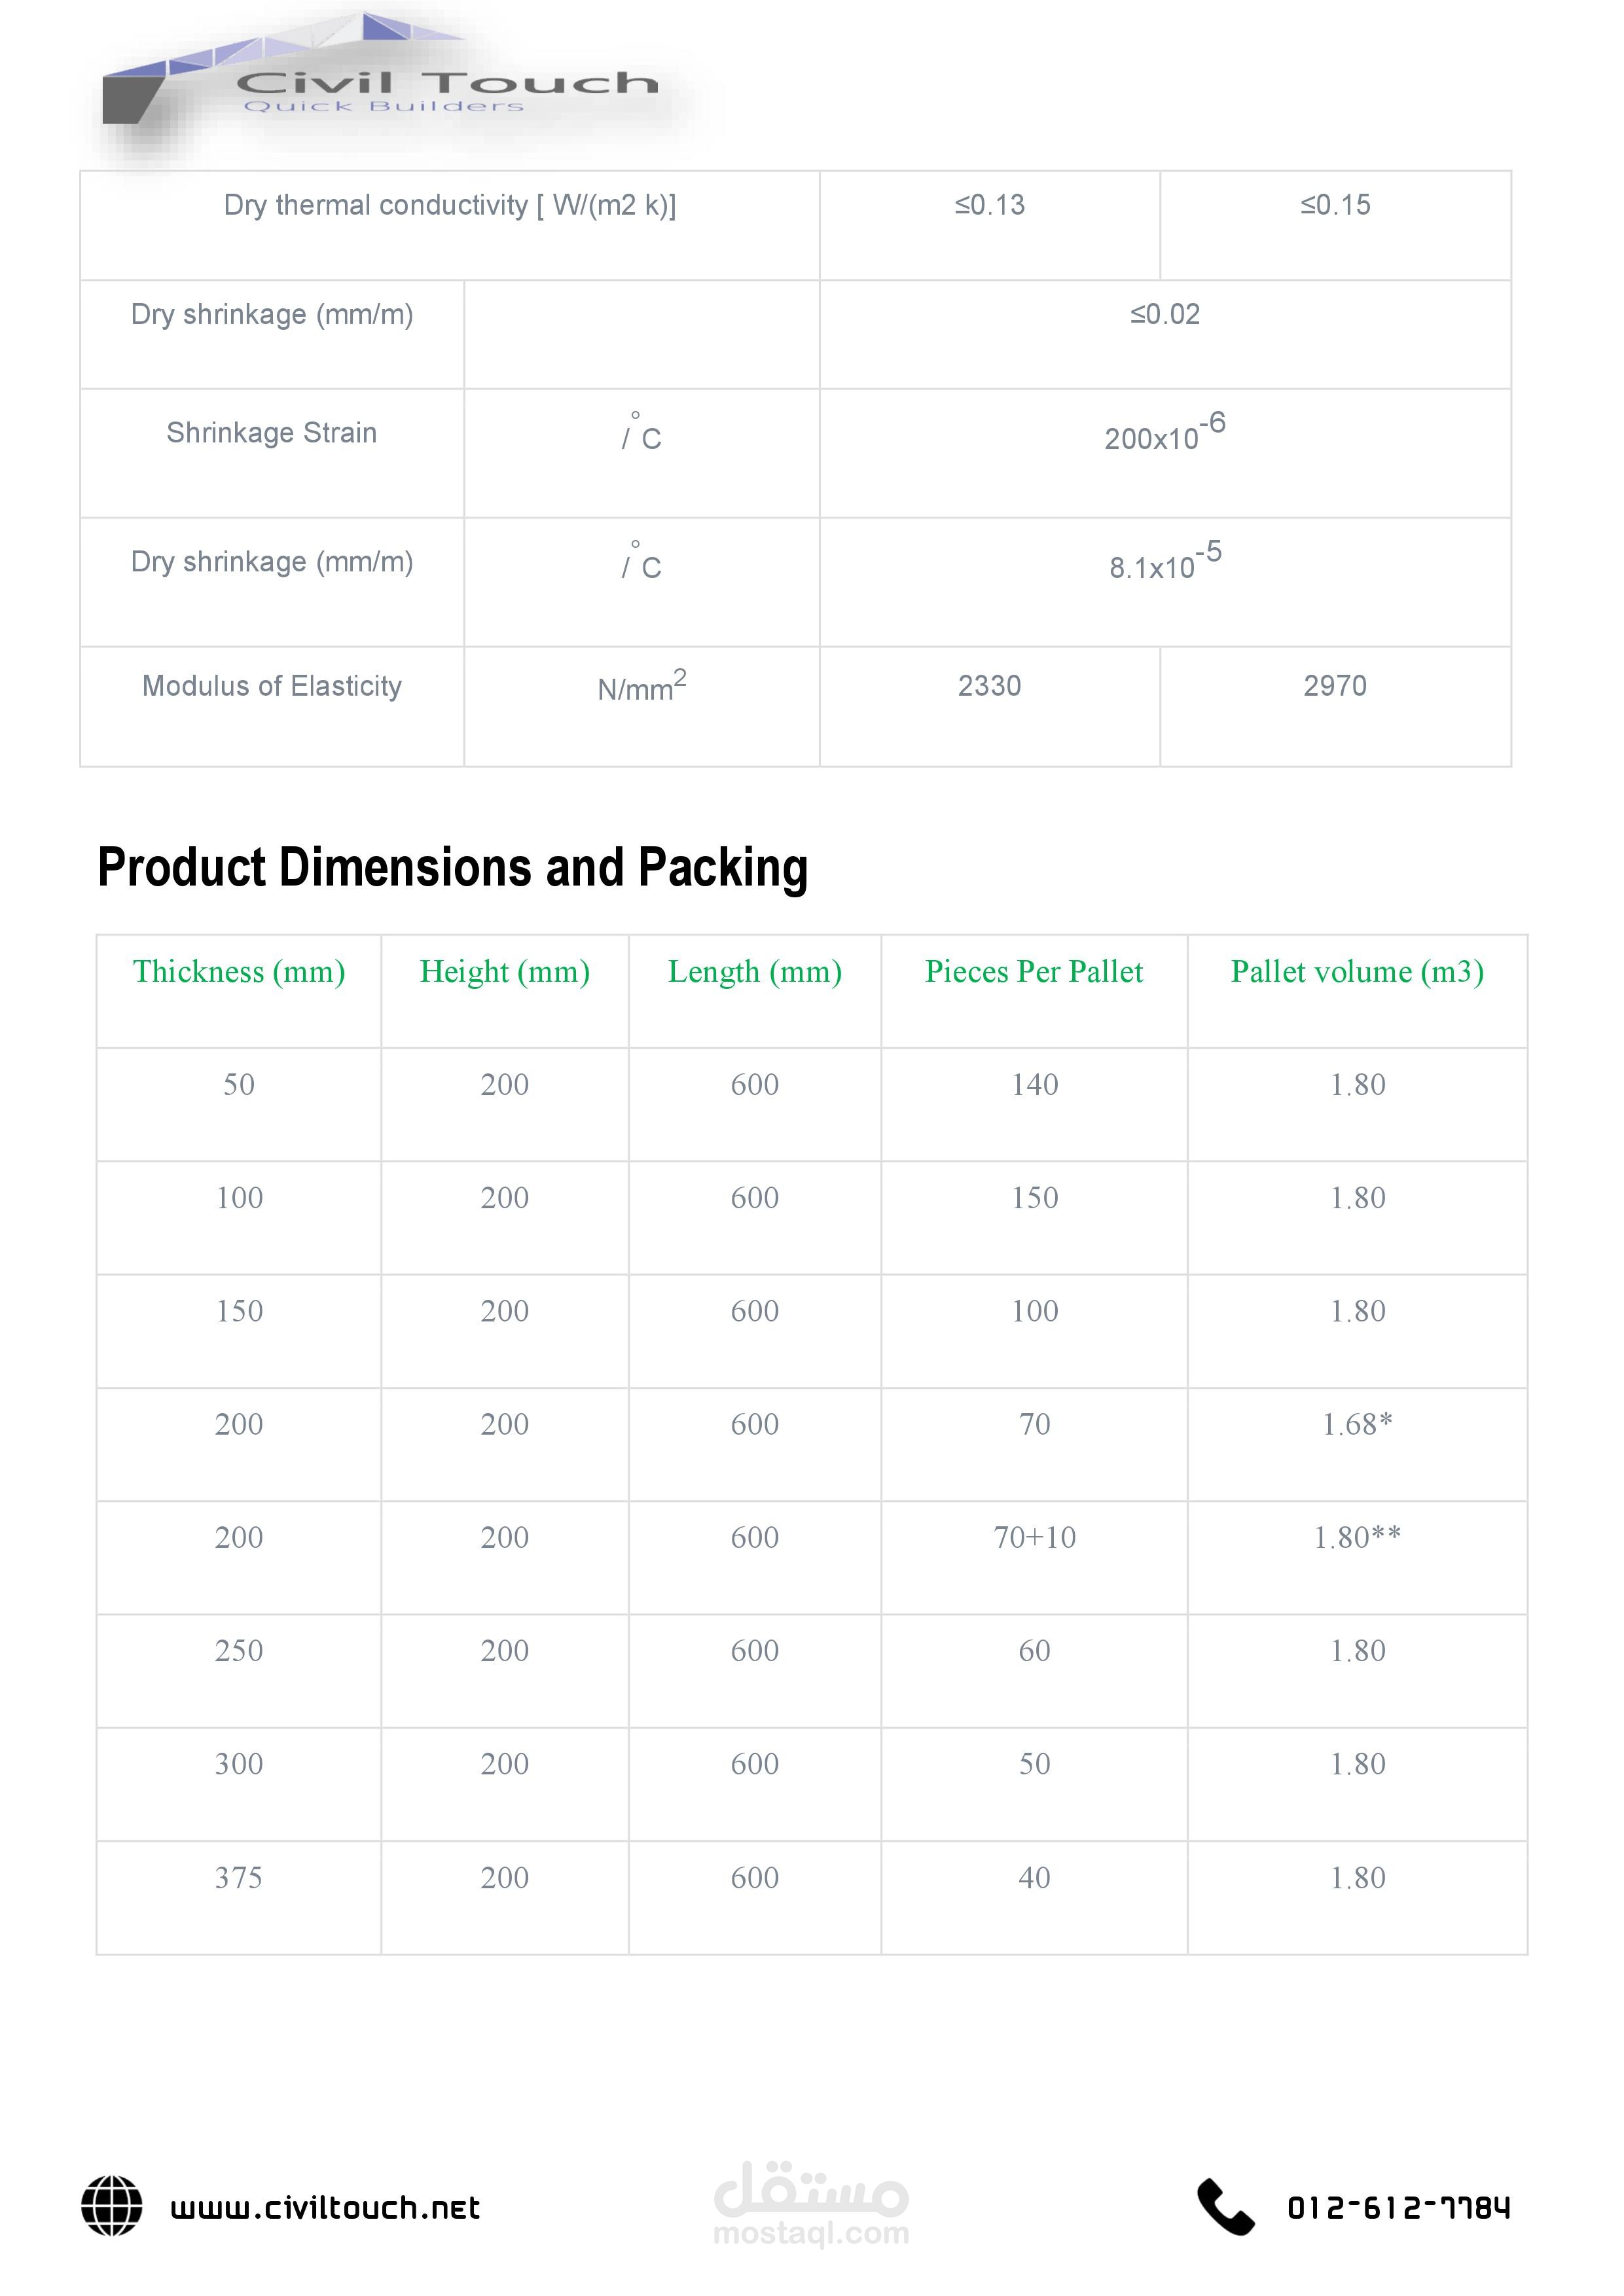Click the Modulus of Elasticity row label
The height and width of the screenshot is (2296, 1624).
click(x=271, y=686)
